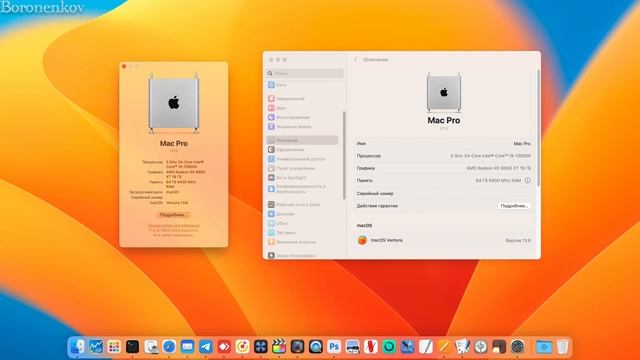Open the Stocks chart icon in Dock
Screen dimensions: 640x360
coord(96,347)
